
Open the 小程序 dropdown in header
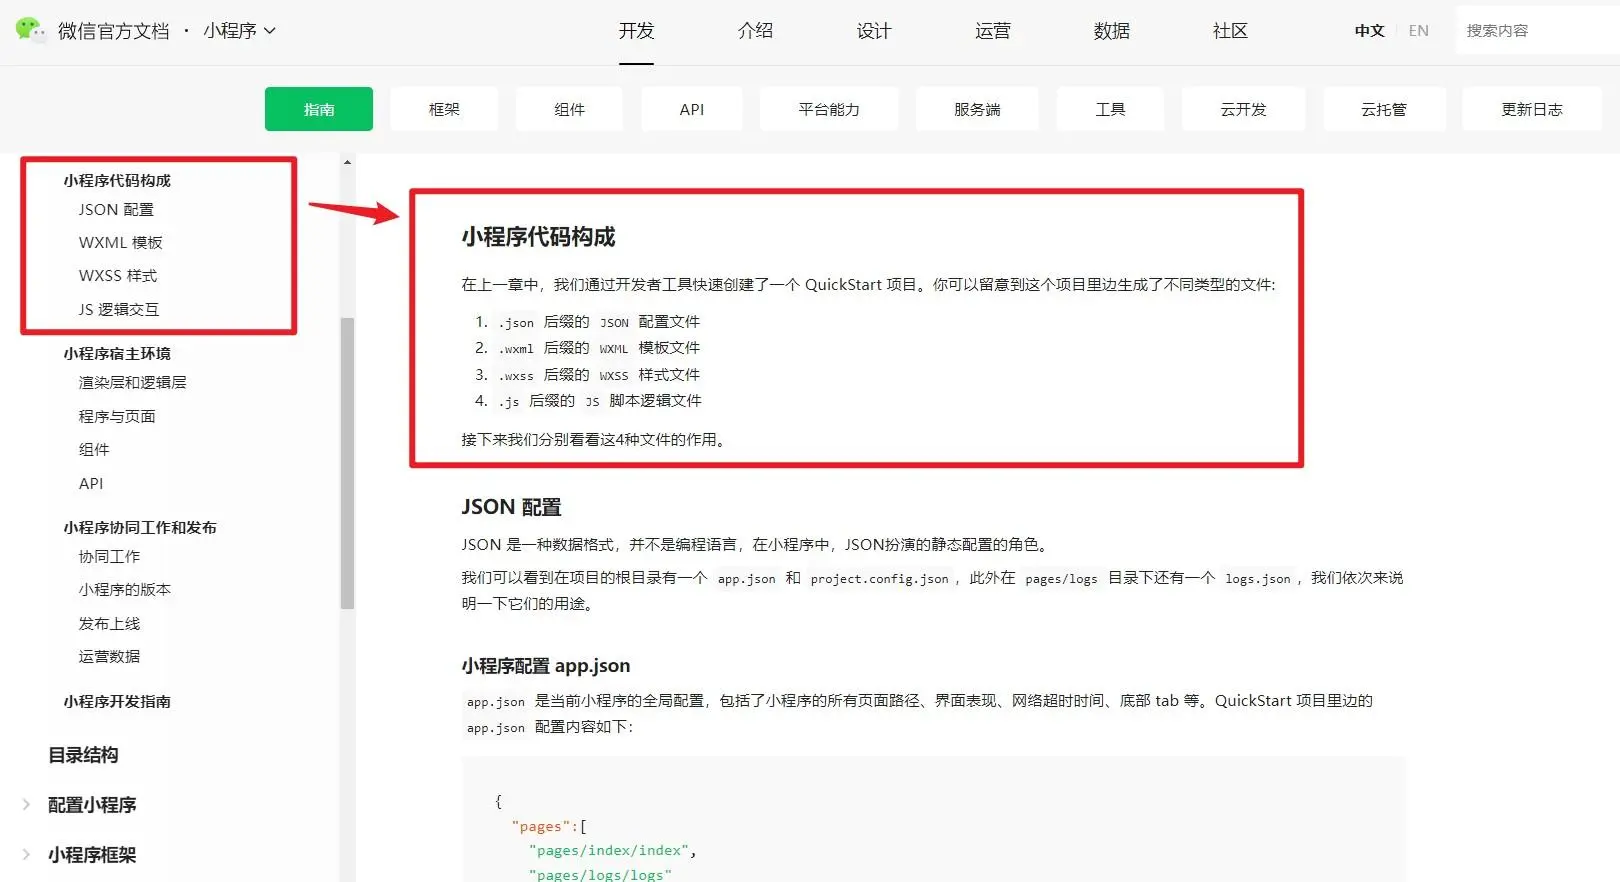click(239, 31)
